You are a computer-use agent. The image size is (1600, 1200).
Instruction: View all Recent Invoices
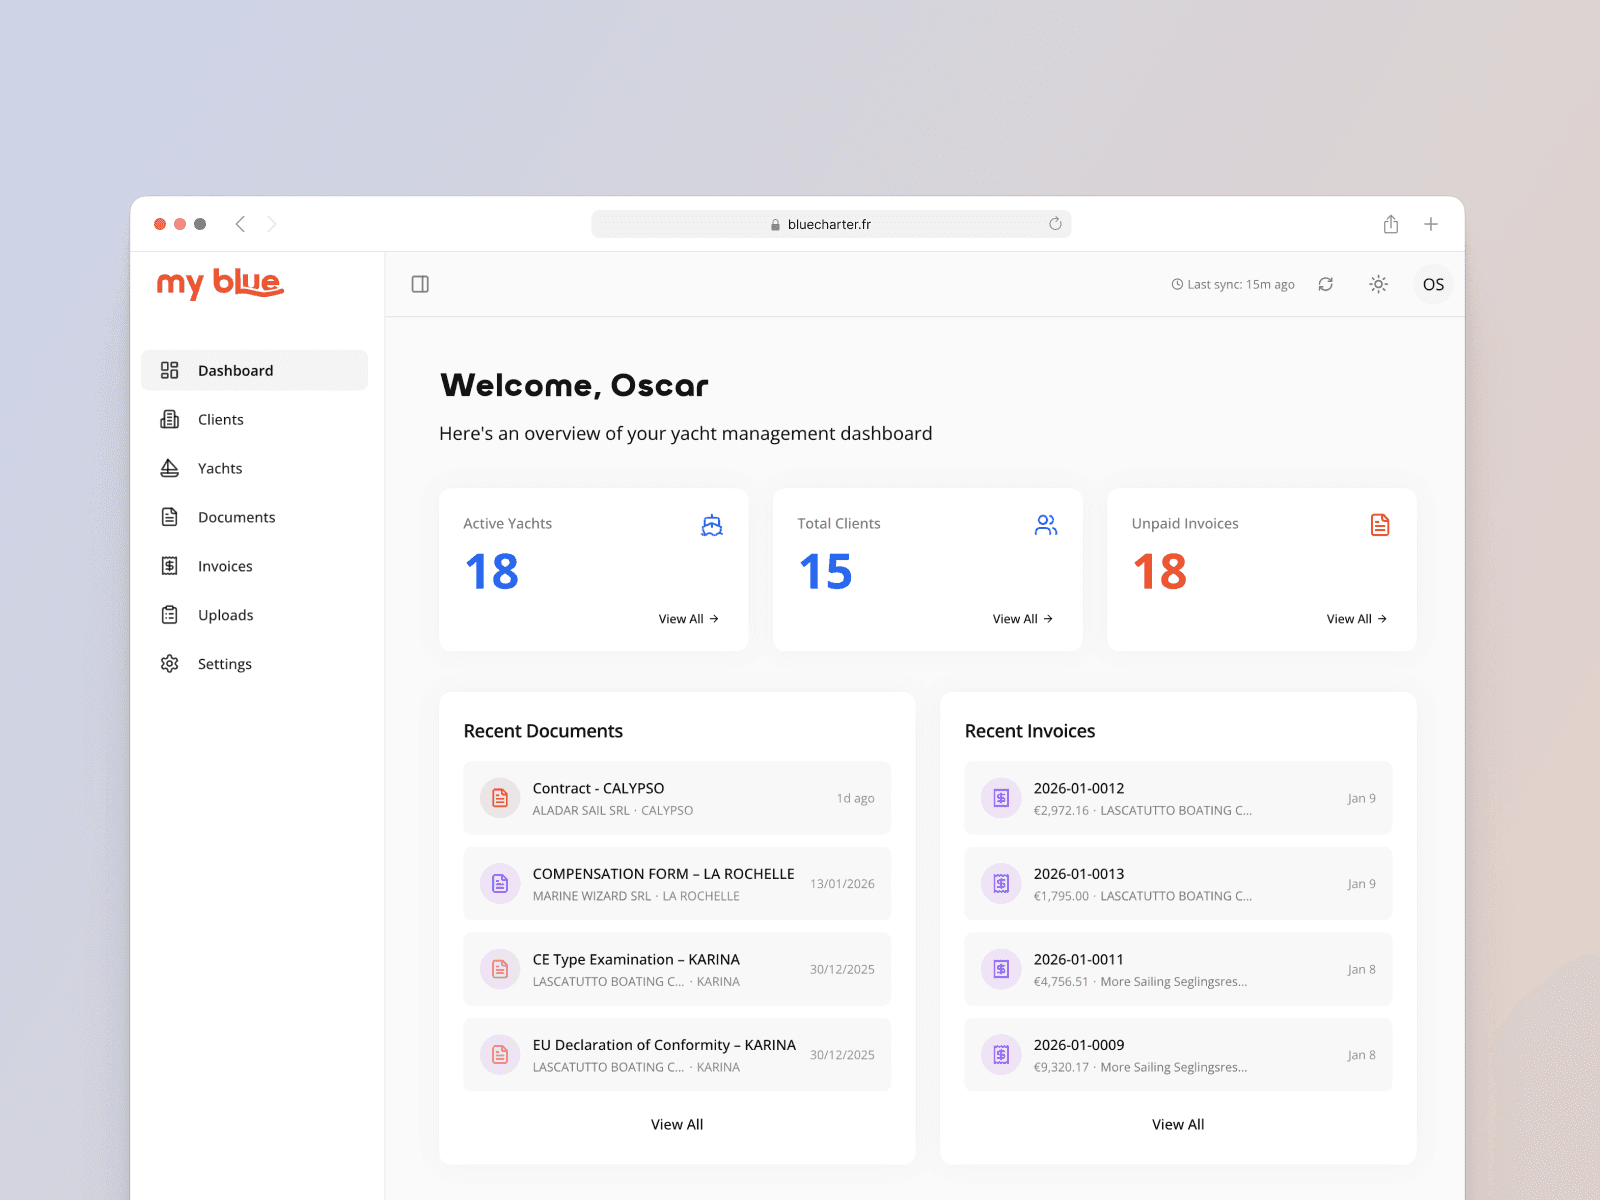coord(1178,1125)
